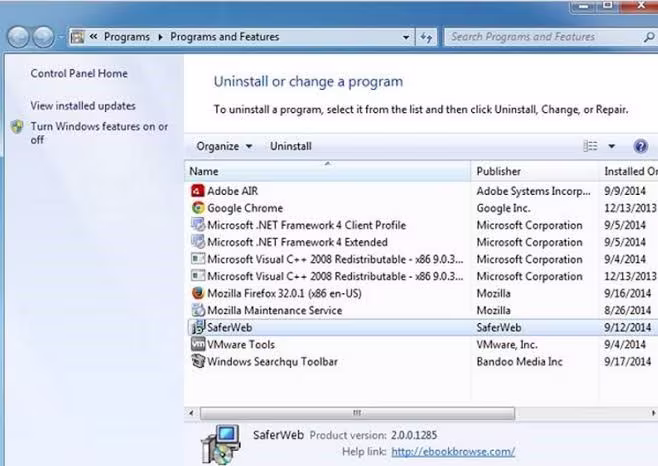Image resolution: width=658 pixels, height=466 pixels.
Task: Click the .NET Framework 4 Extended icon
Action: [198, 242]
